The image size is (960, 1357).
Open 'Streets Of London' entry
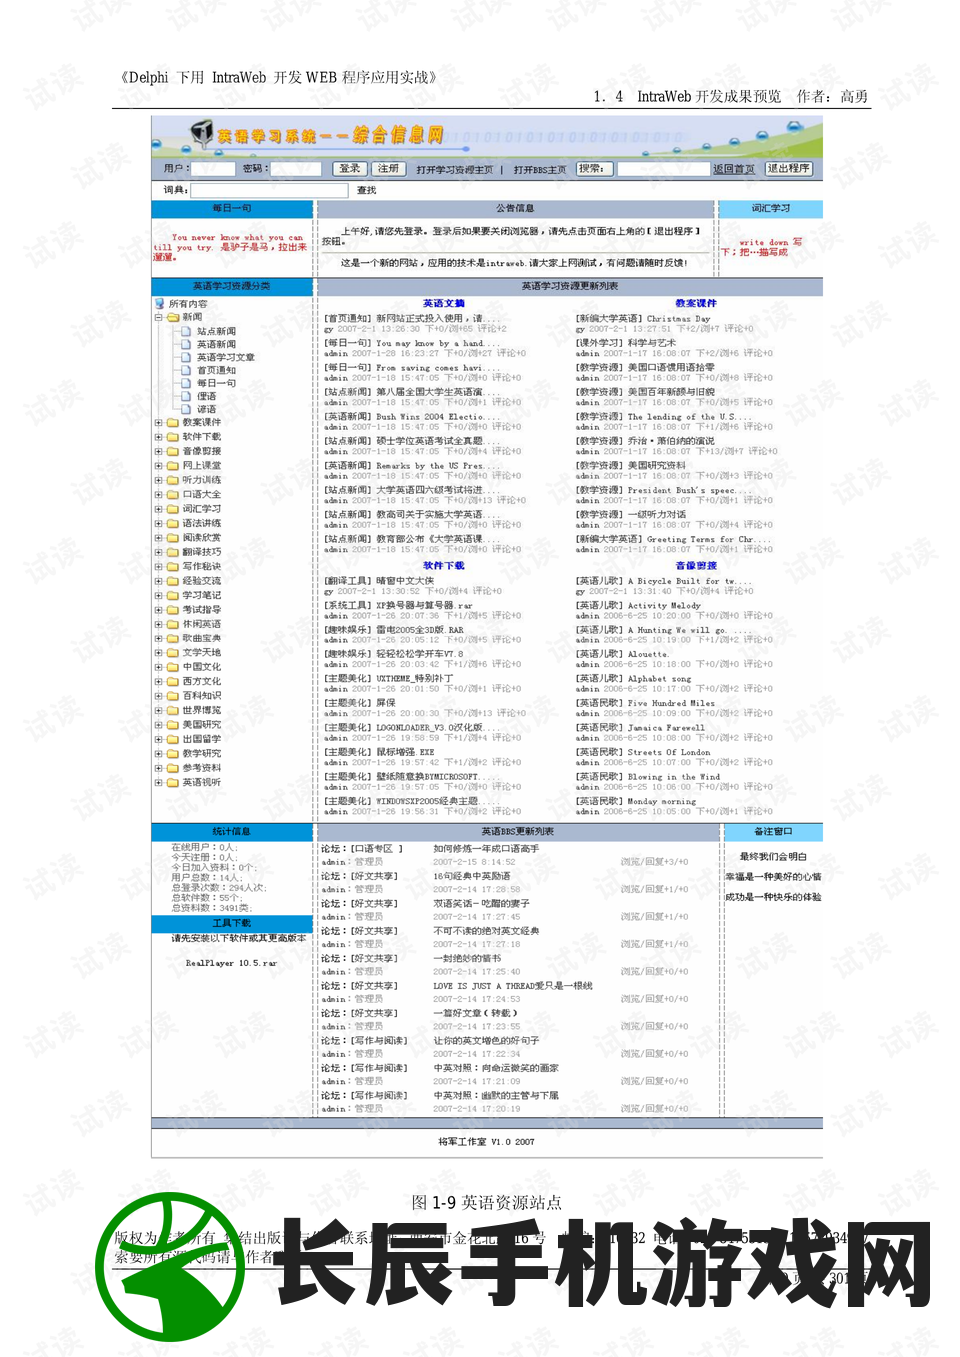(669, 752)
